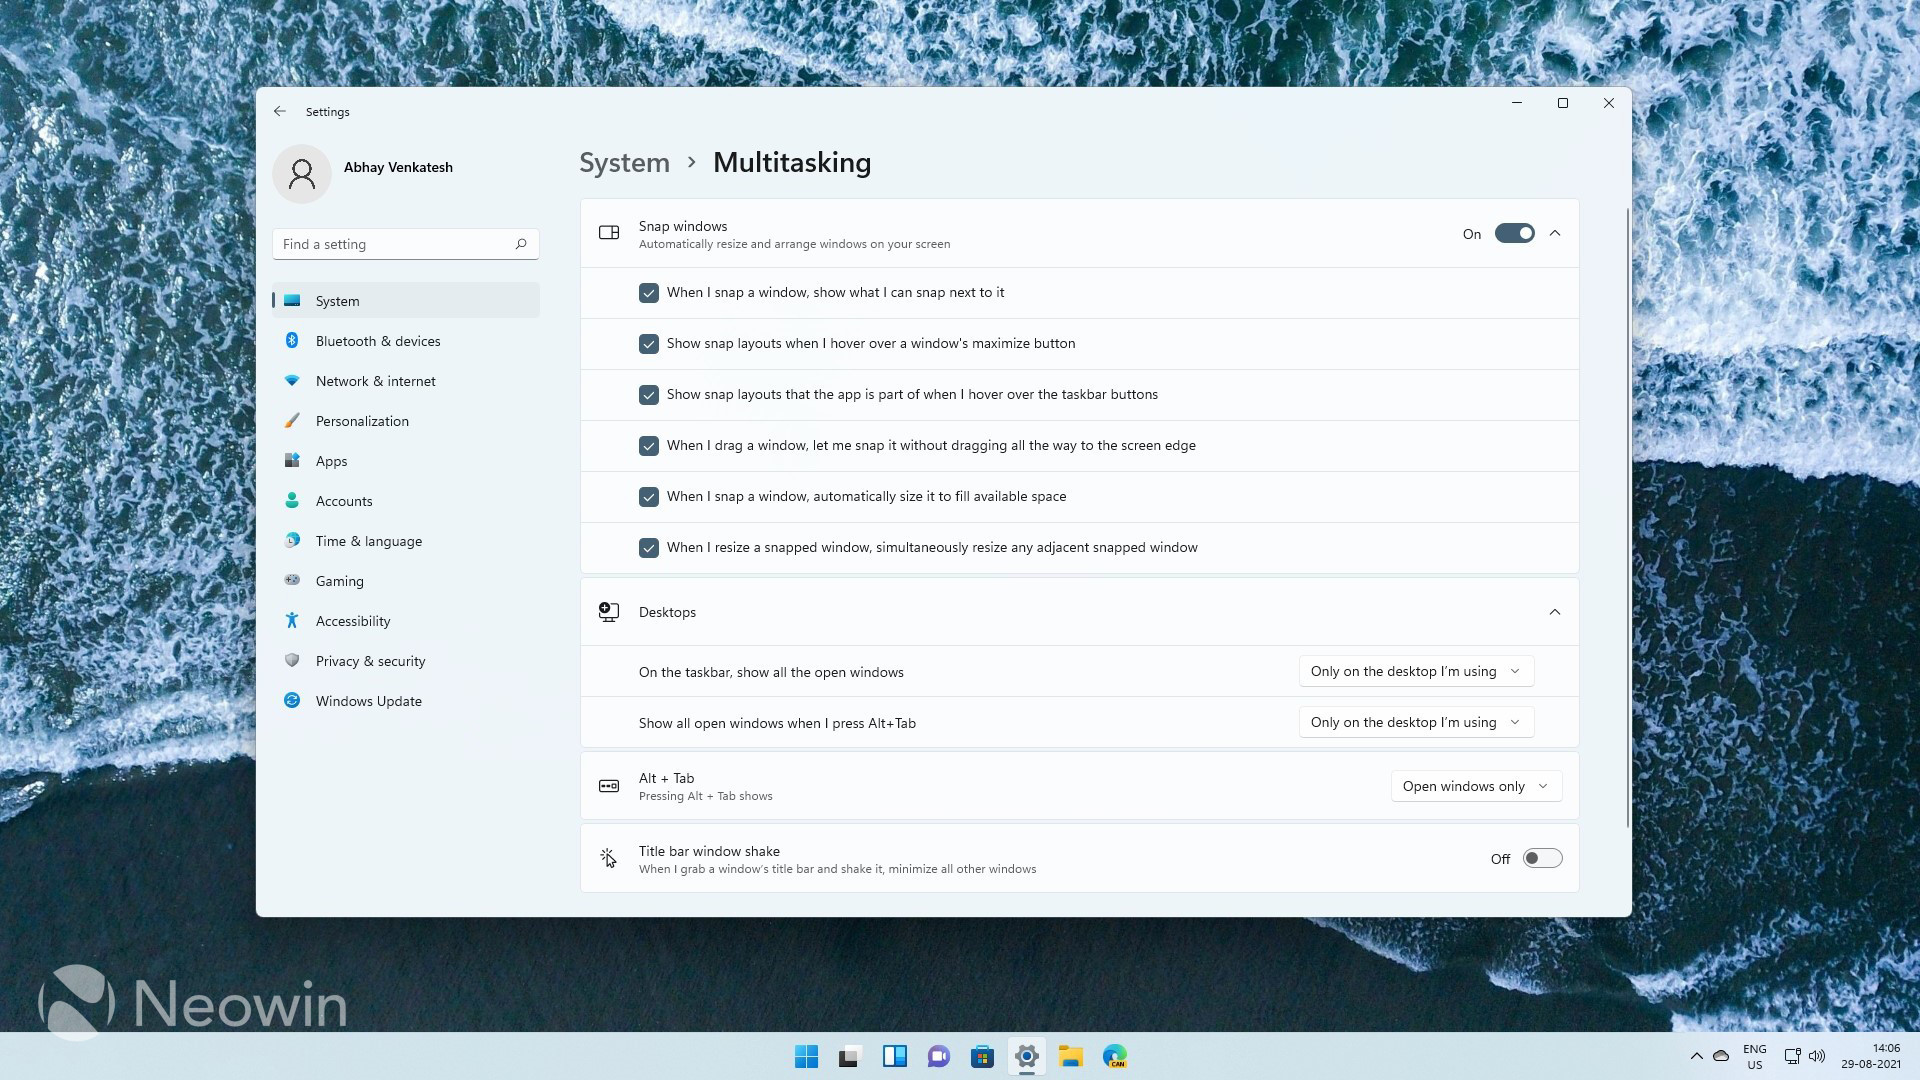This screenshot has height=1080, width=1920.
Task: Open the taskbar open-windows display dropdown
Action: 1415,671
